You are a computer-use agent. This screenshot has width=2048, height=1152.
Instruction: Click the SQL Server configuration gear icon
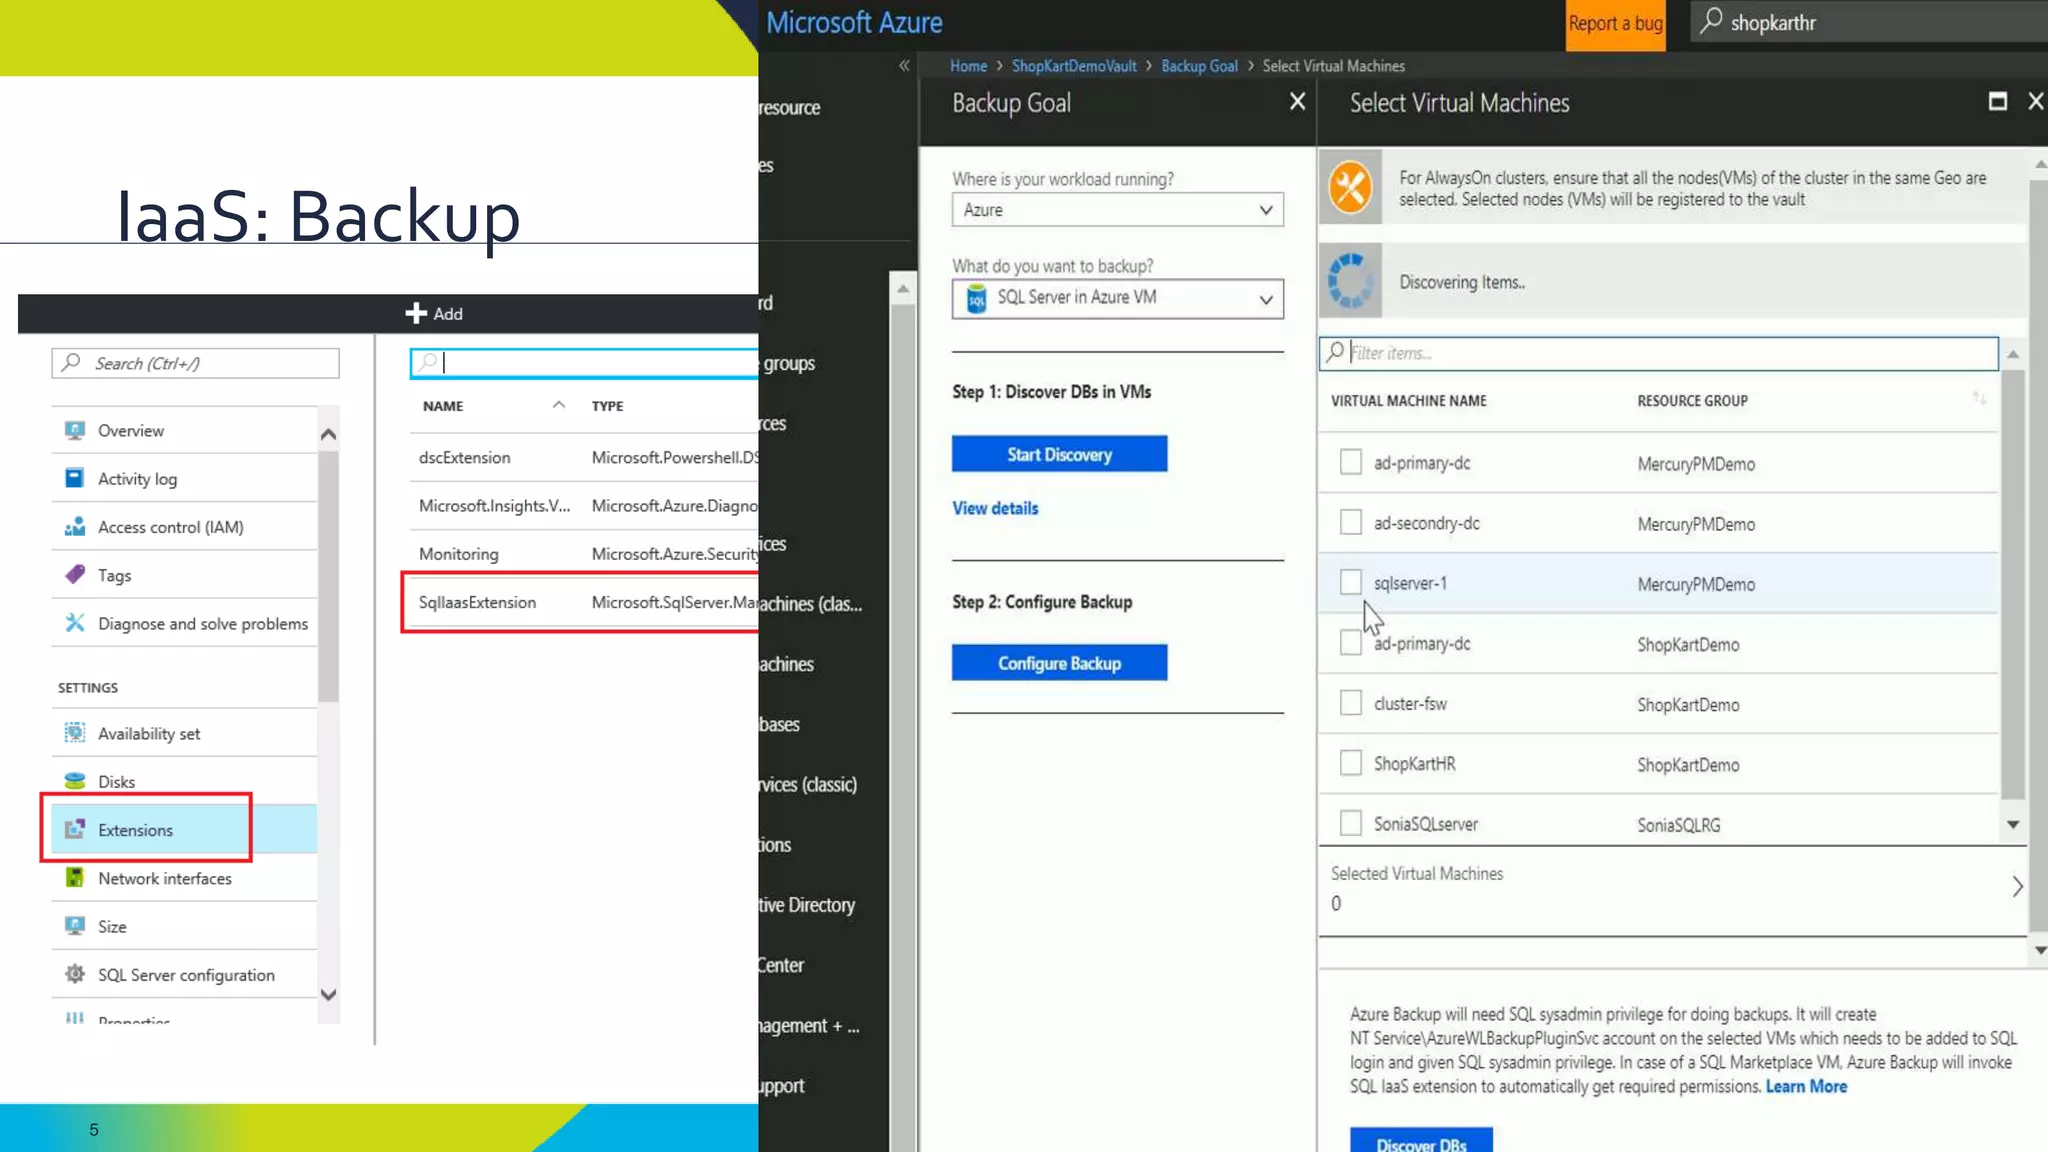click(x=75, y=973)
